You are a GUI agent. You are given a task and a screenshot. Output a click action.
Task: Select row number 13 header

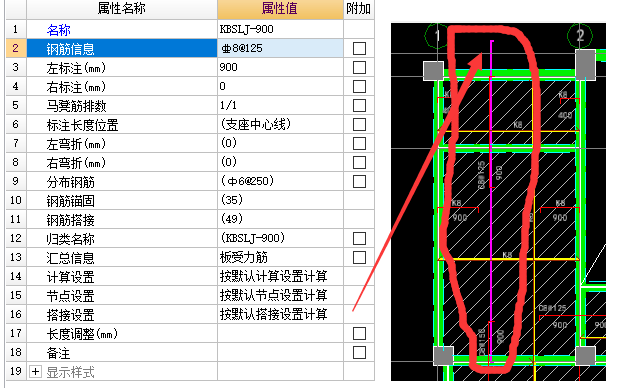point(16,257)
